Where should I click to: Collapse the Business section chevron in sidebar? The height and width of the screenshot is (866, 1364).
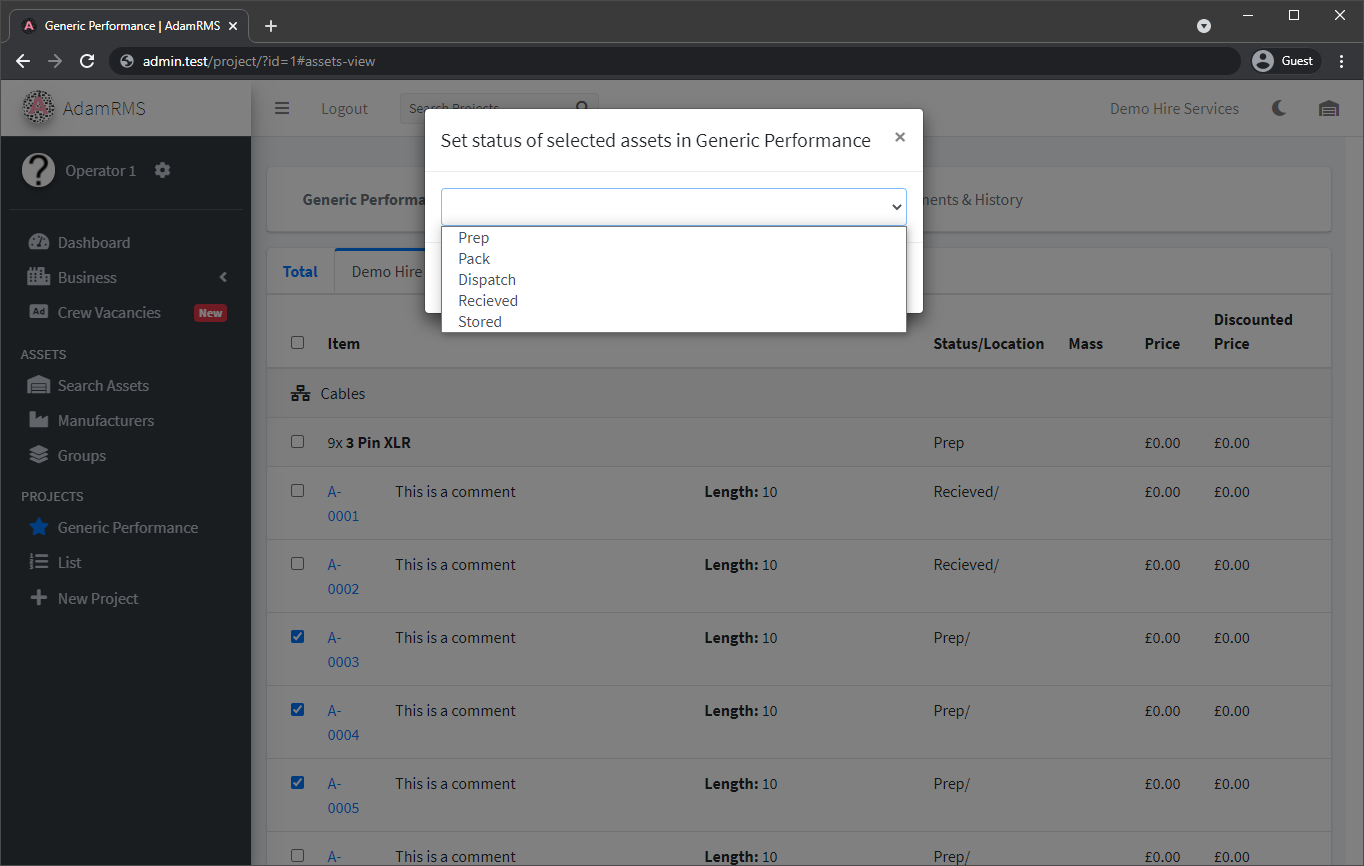click(x=223, y=277)
